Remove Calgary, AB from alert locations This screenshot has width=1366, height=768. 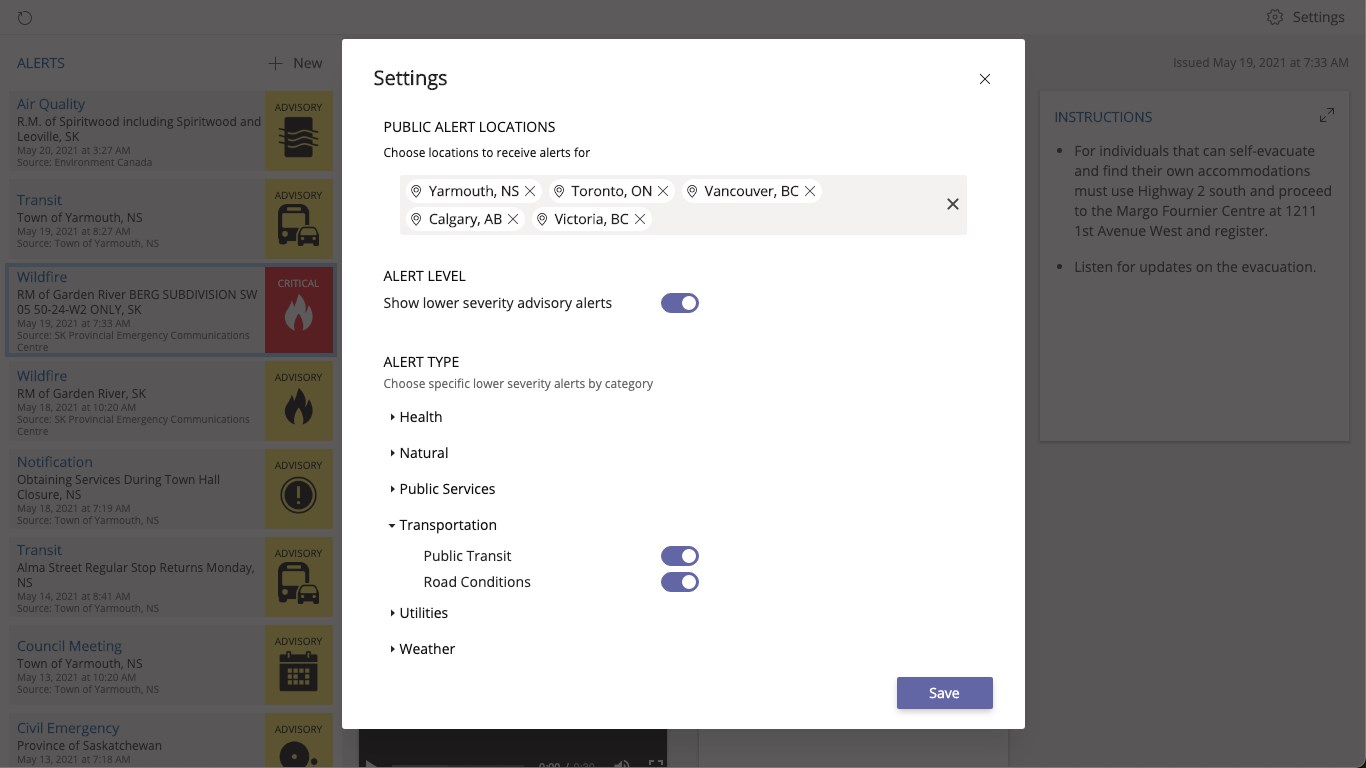coord(513,219)
